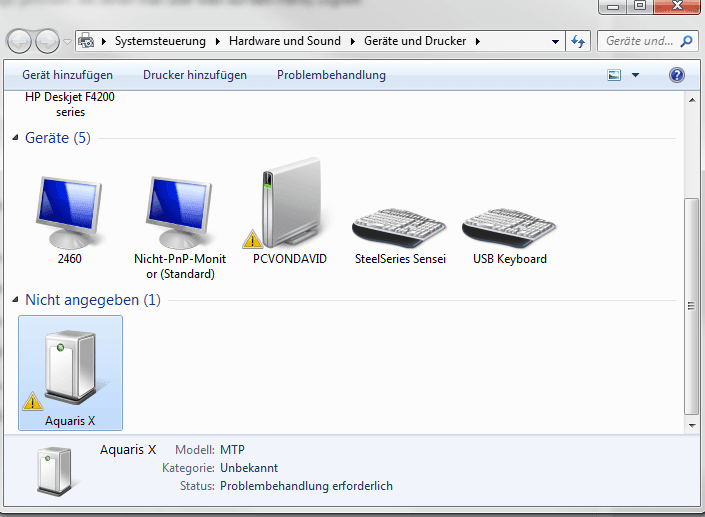Open the view options dropdown arrow
Screen dimensions: 705x517
coord(635,75)
